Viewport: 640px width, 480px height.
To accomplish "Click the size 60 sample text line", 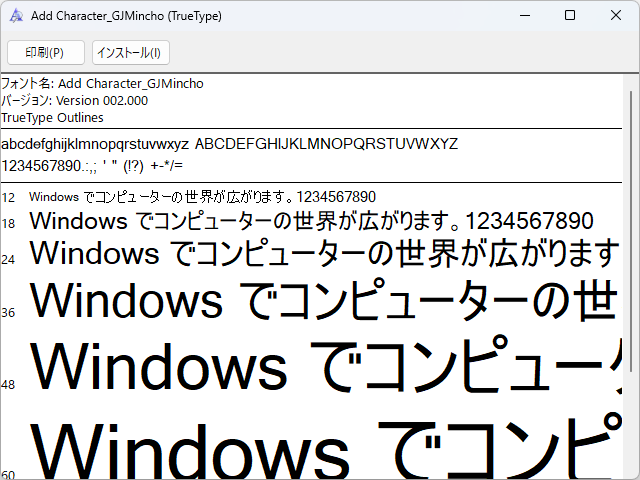I will pyautogui.click(x=325, y=447).
